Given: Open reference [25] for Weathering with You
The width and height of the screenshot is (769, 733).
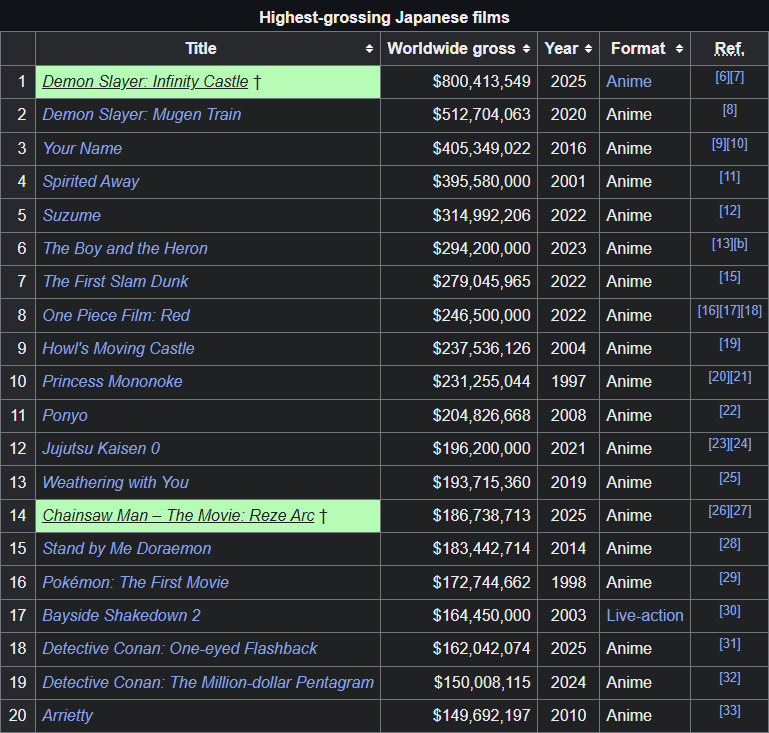Looking at the screenshot, I should point(730,478).
